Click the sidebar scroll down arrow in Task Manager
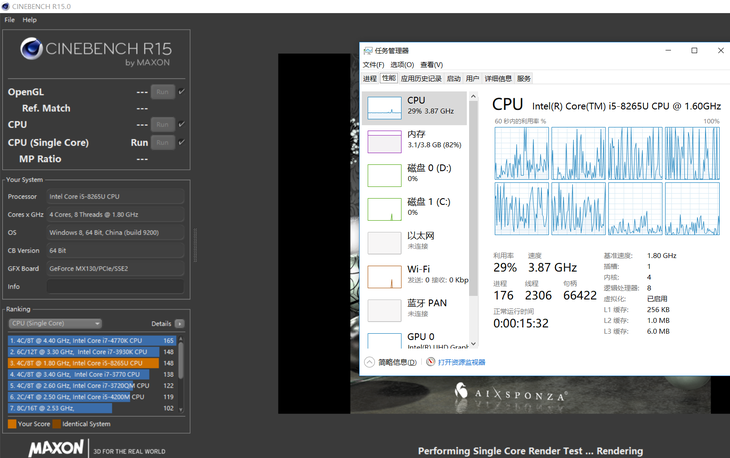Image resolution: width=730 pixels, height=458 pixels. tap(473, 344)
